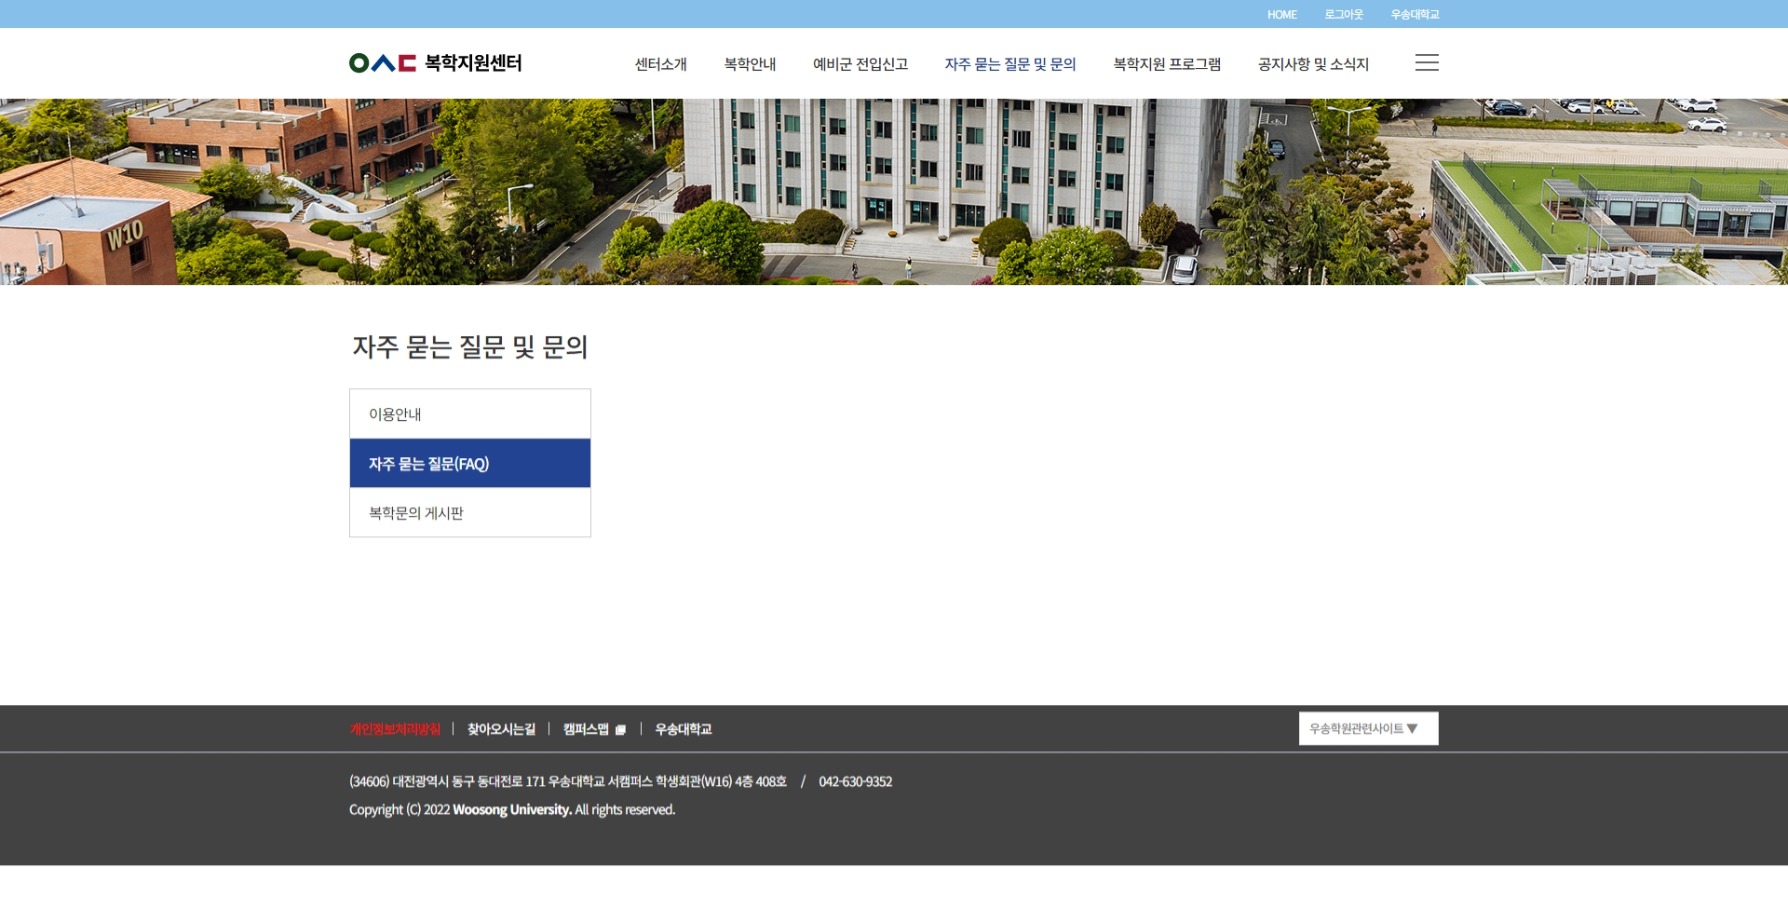Open the 복학안내 menu
The image size is (1788, 902).
[749, 64]
